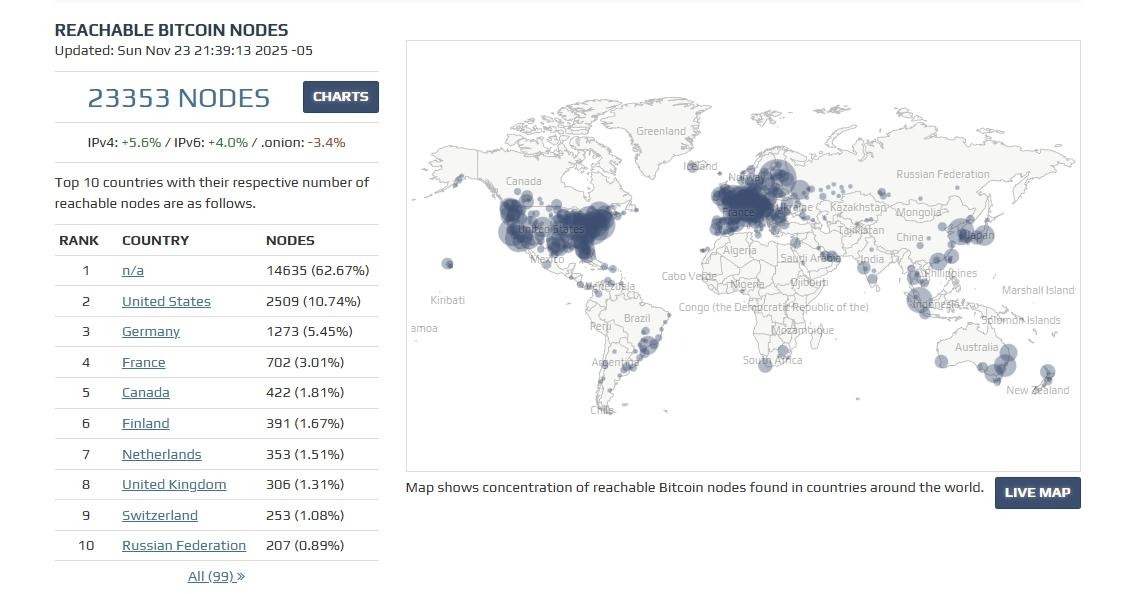The width and height of the screenshot is (1143, 594).
Task: Open the United States country link
Action: tap(166, 301)
